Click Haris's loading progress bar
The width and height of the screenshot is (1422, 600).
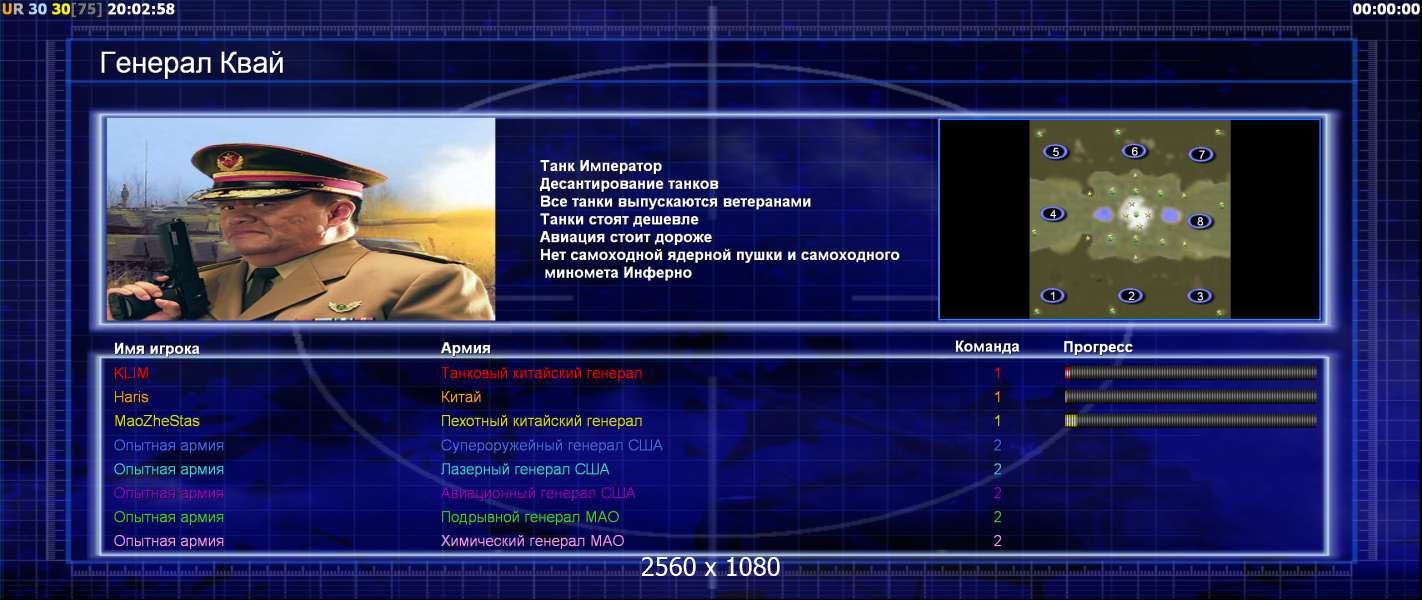[x=1191, y=397]
